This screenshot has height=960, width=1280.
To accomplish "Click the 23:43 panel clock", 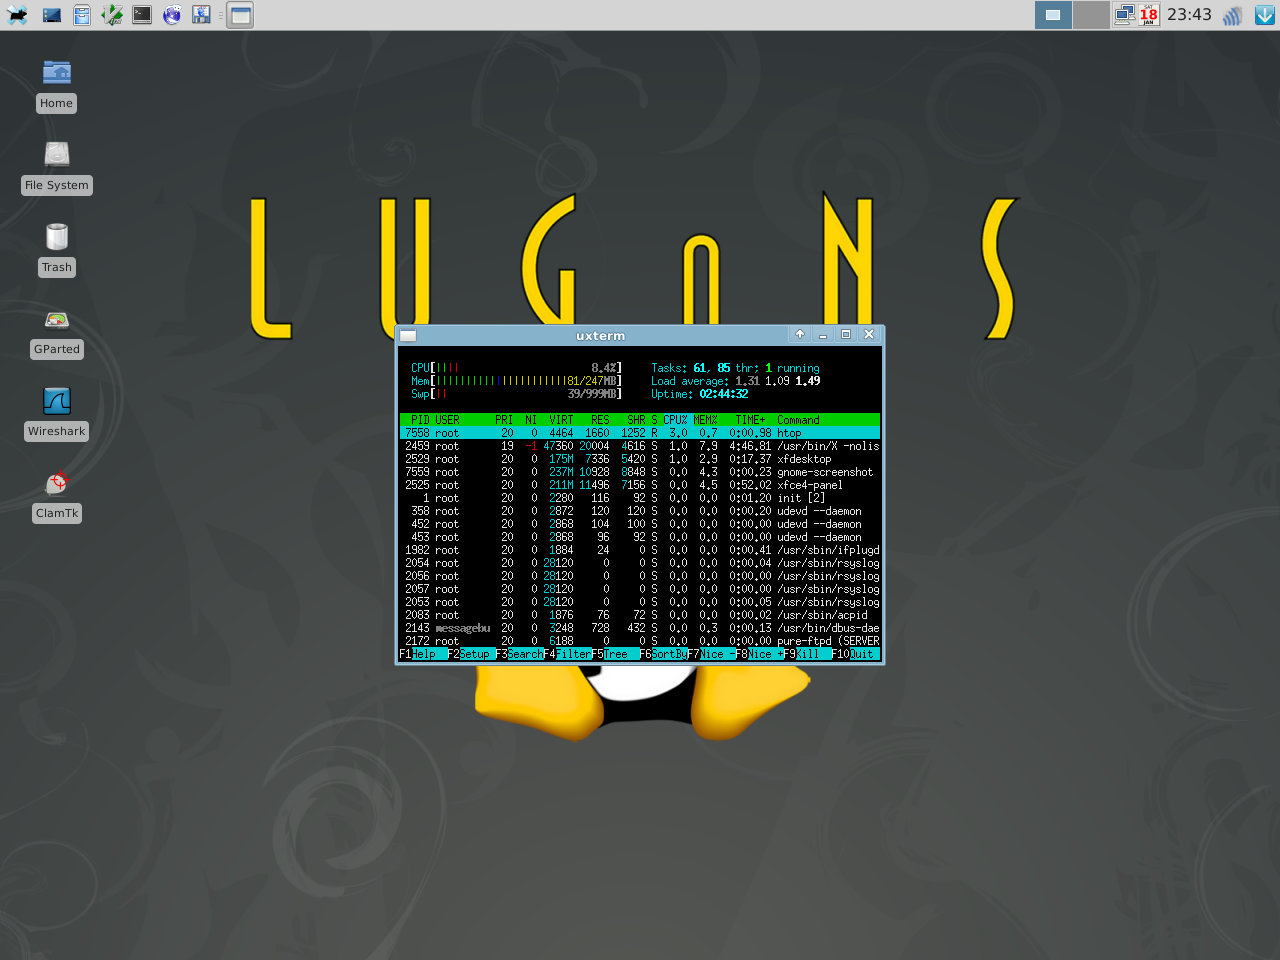I will pos(1189,15).
